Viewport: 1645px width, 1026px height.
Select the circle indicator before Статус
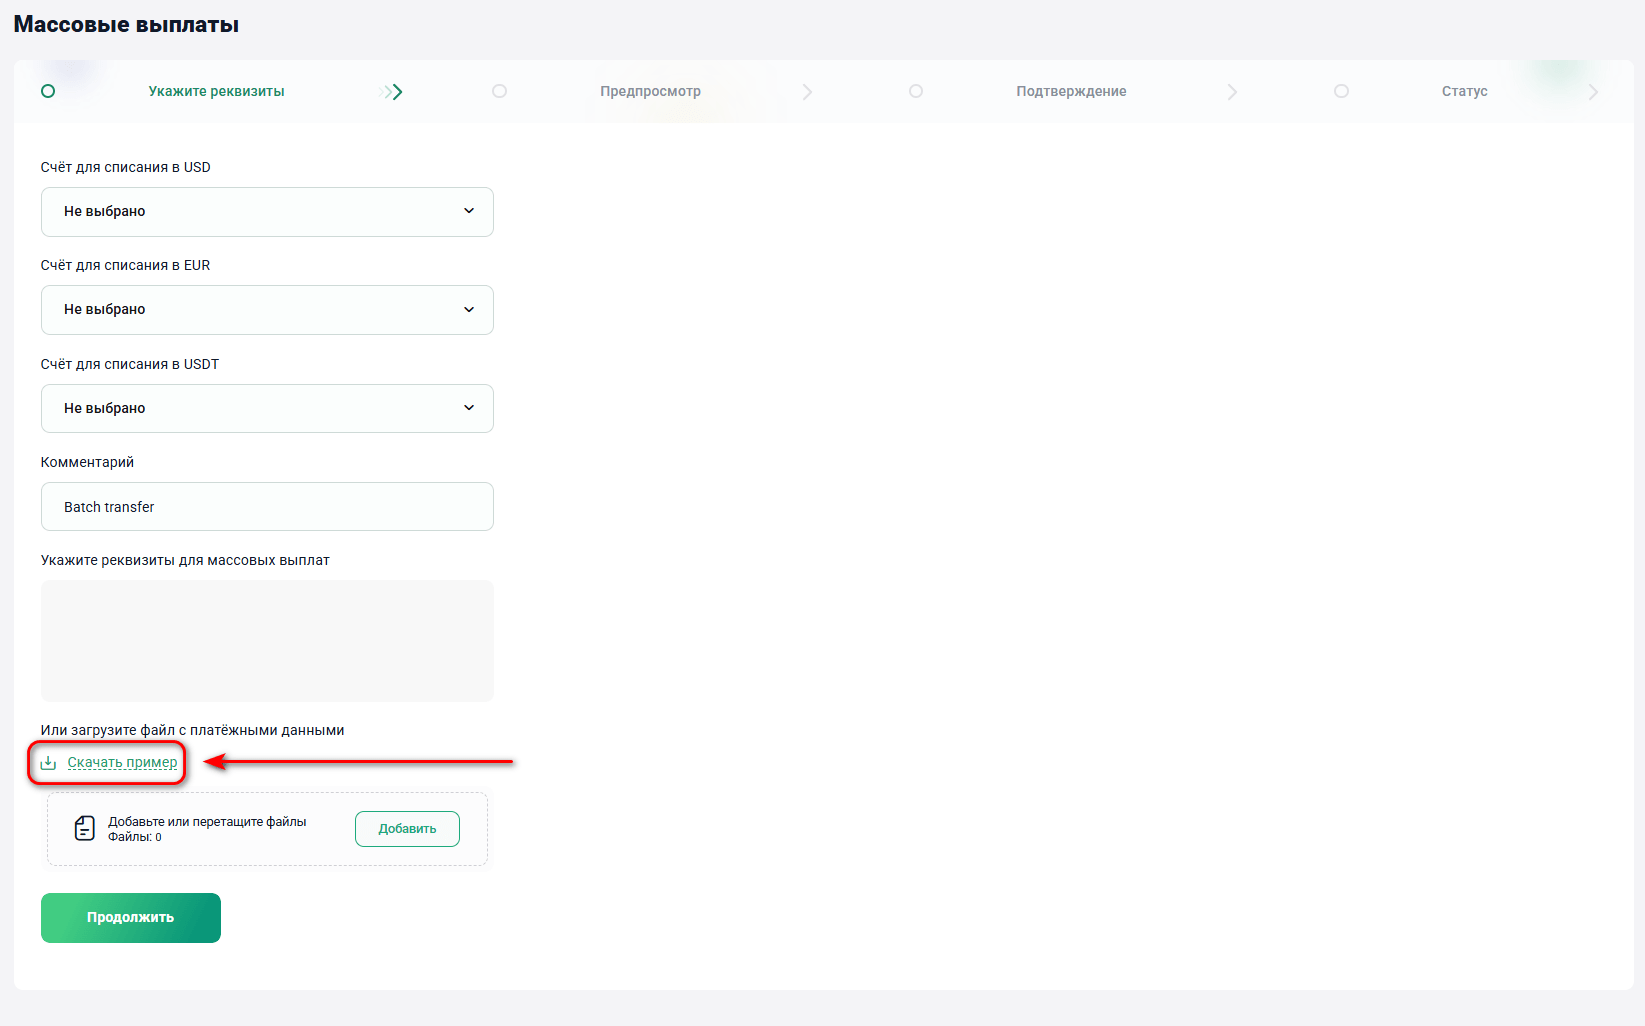coord(1341,91)
